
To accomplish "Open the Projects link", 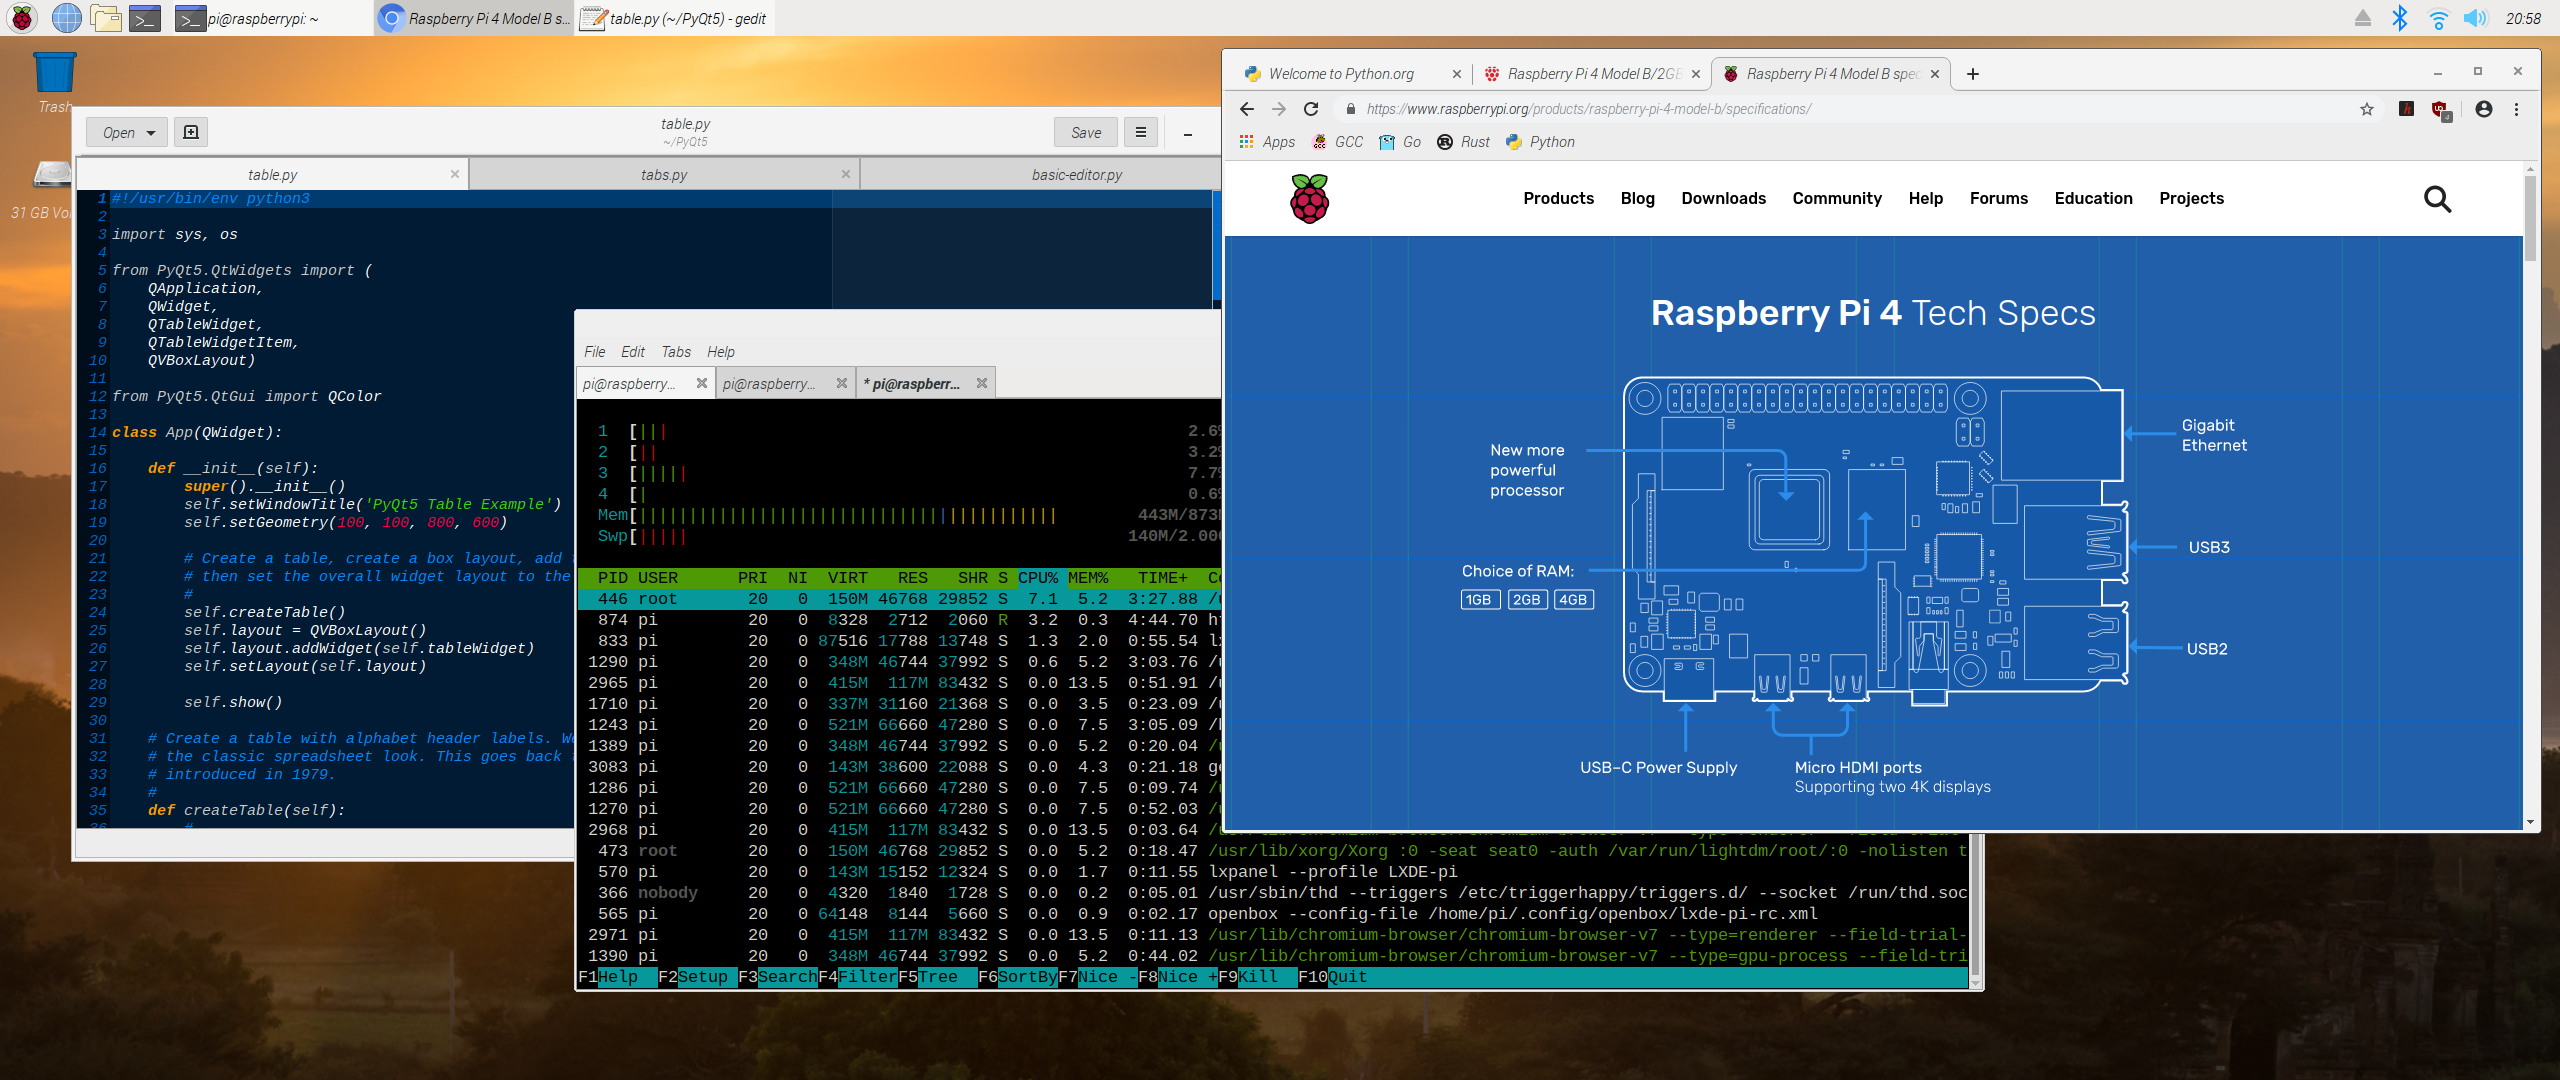I will click(2191, 198).
